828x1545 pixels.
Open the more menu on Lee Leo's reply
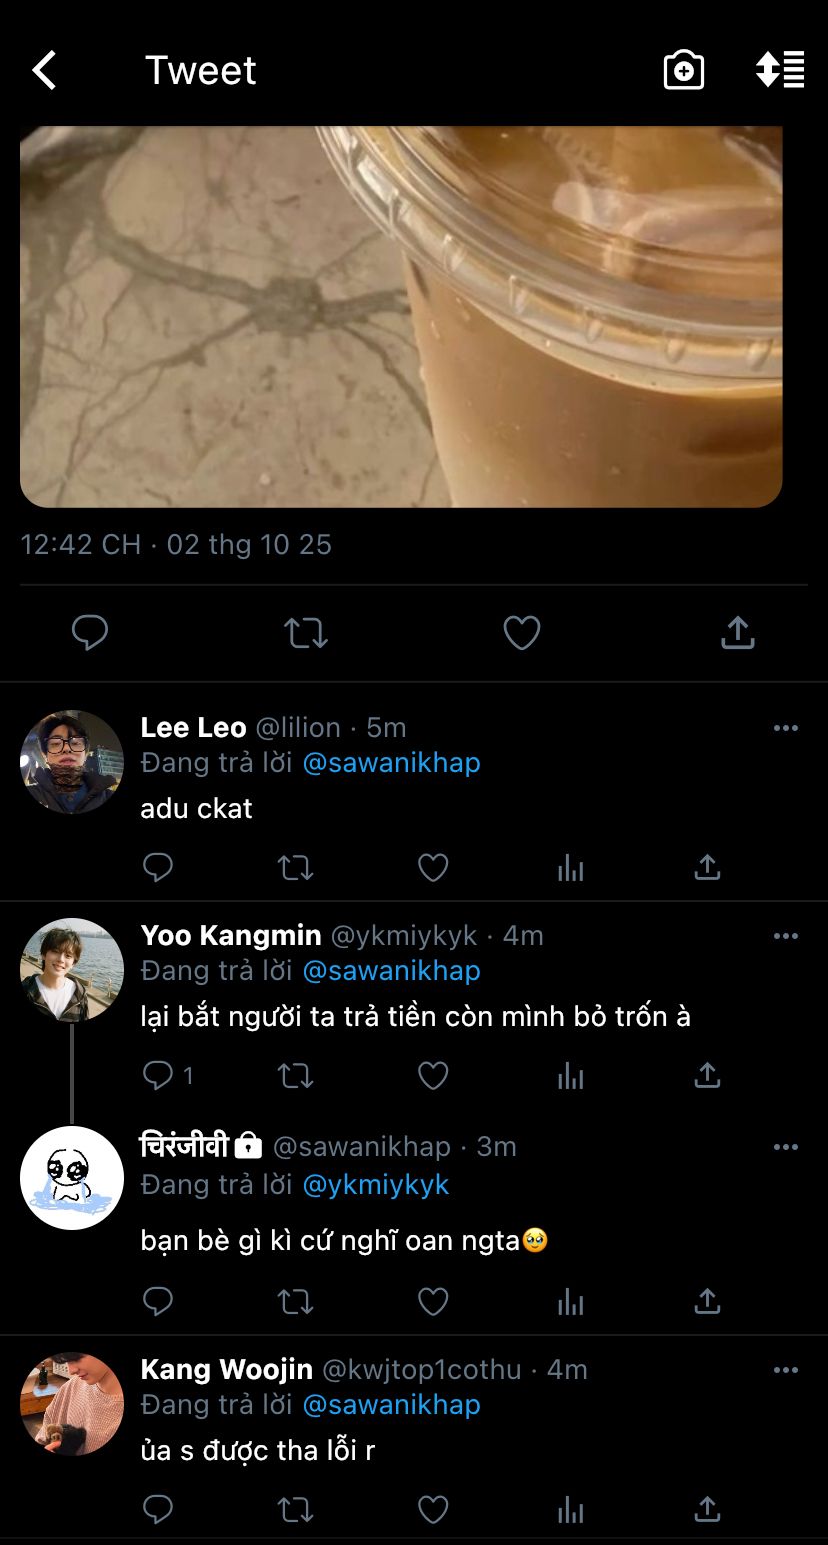[x=786, y=728]
